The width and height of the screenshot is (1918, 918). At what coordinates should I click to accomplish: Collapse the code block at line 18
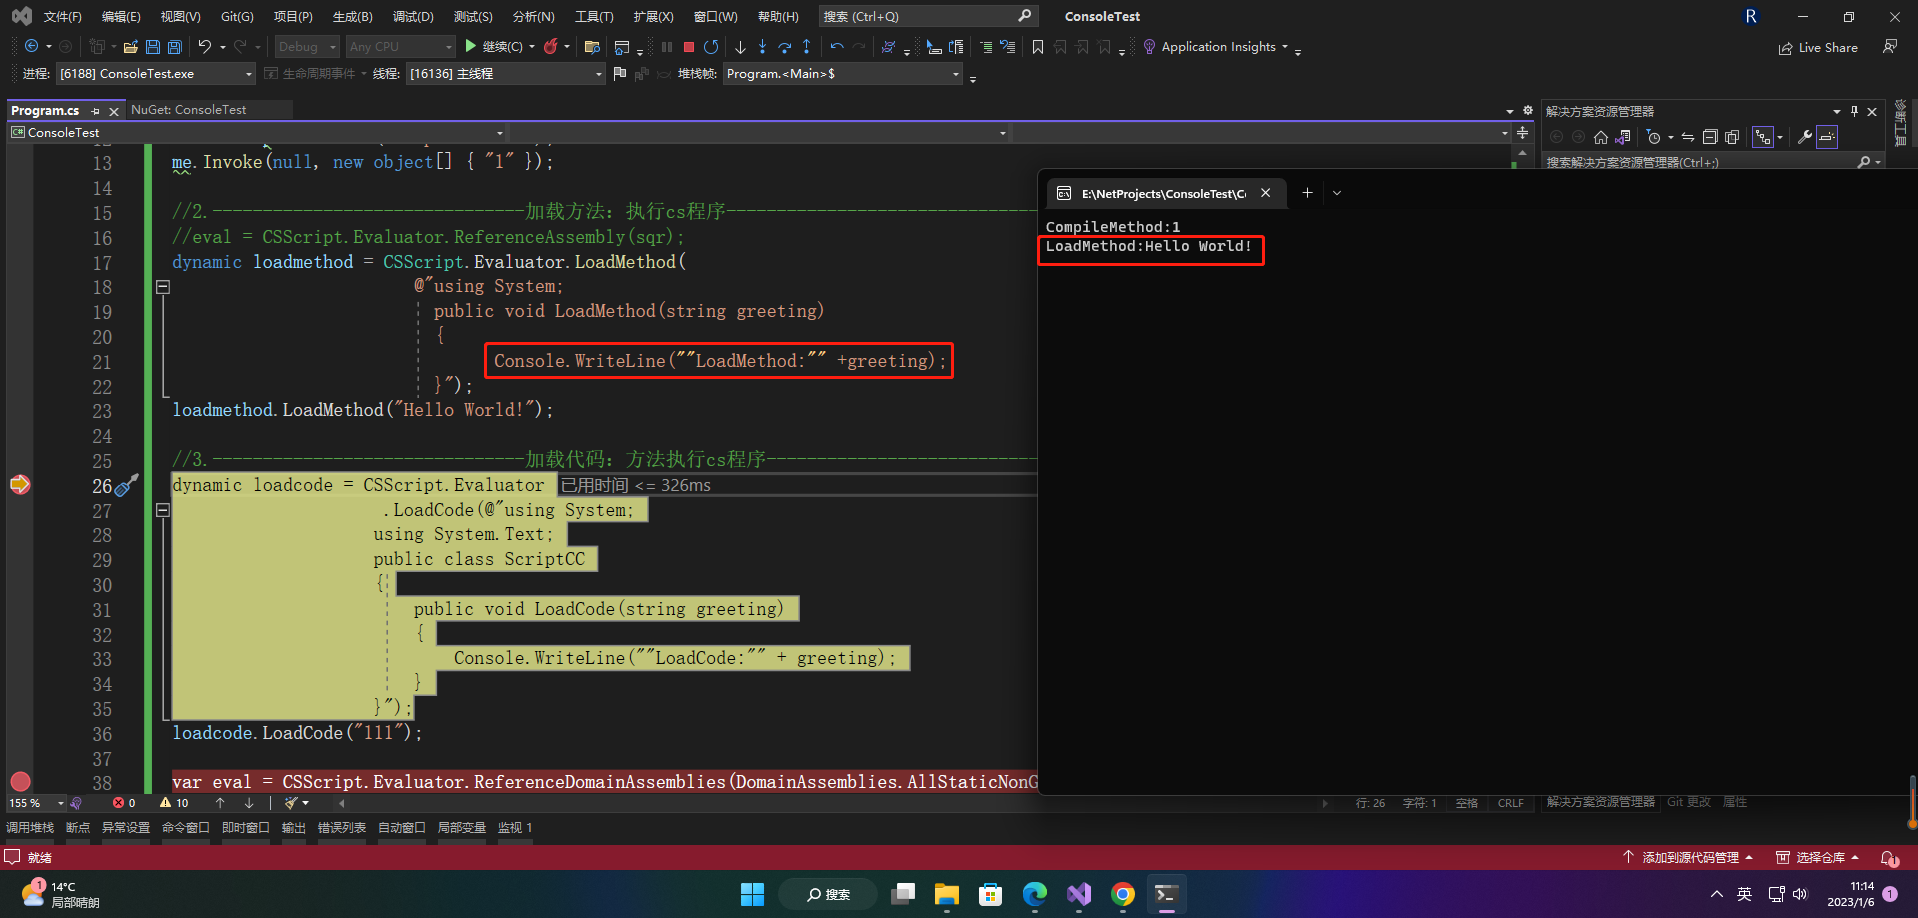[163, 287]
